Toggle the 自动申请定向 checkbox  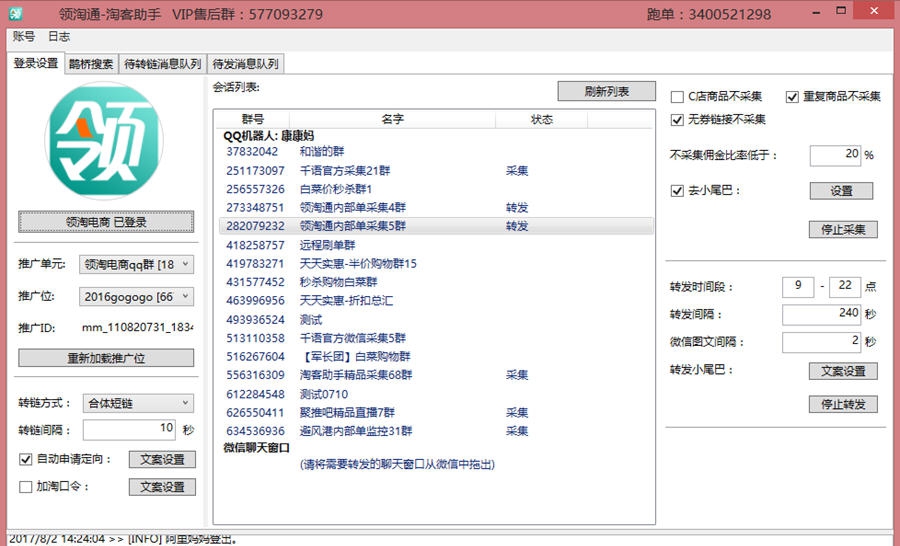tap(25, 459)
